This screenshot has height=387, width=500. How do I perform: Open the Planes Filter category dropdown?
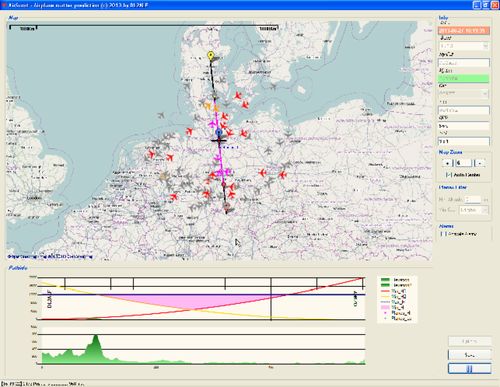[474, 210]
